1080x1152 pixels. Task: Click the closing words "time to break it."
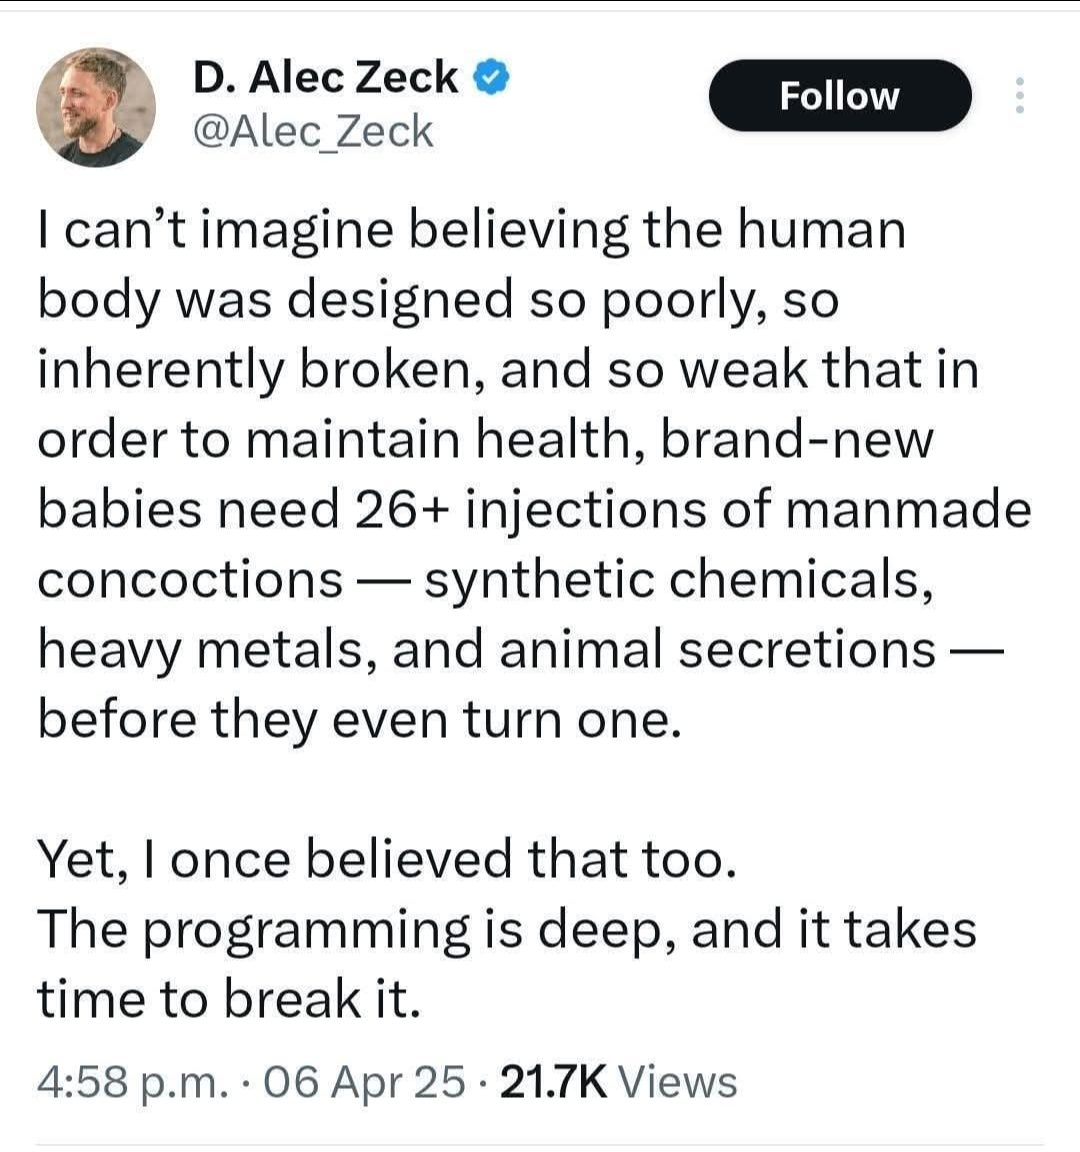click(x=228, y=999)
